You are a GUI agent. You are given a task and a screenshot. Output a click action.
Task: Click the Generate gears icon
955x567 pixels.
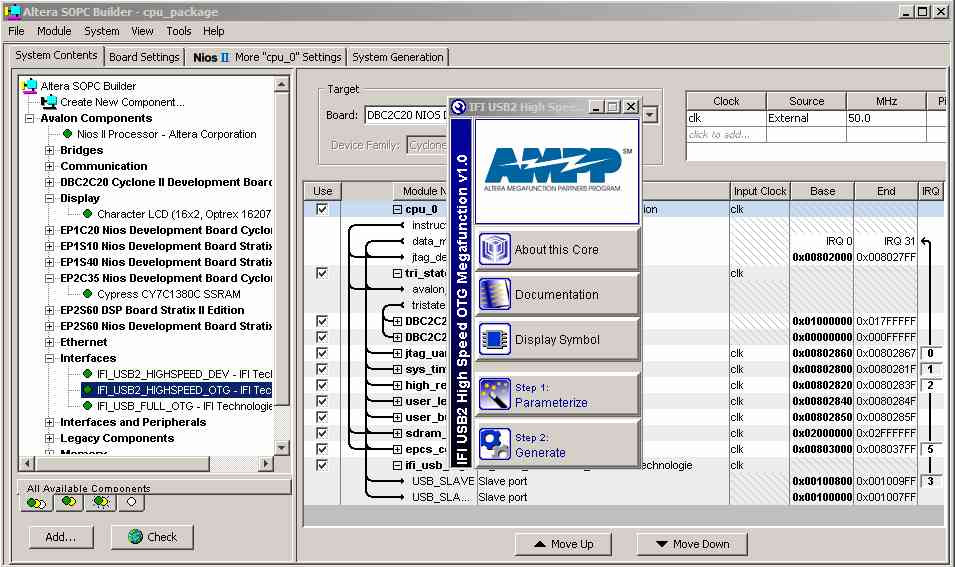[x=494, y=445]
